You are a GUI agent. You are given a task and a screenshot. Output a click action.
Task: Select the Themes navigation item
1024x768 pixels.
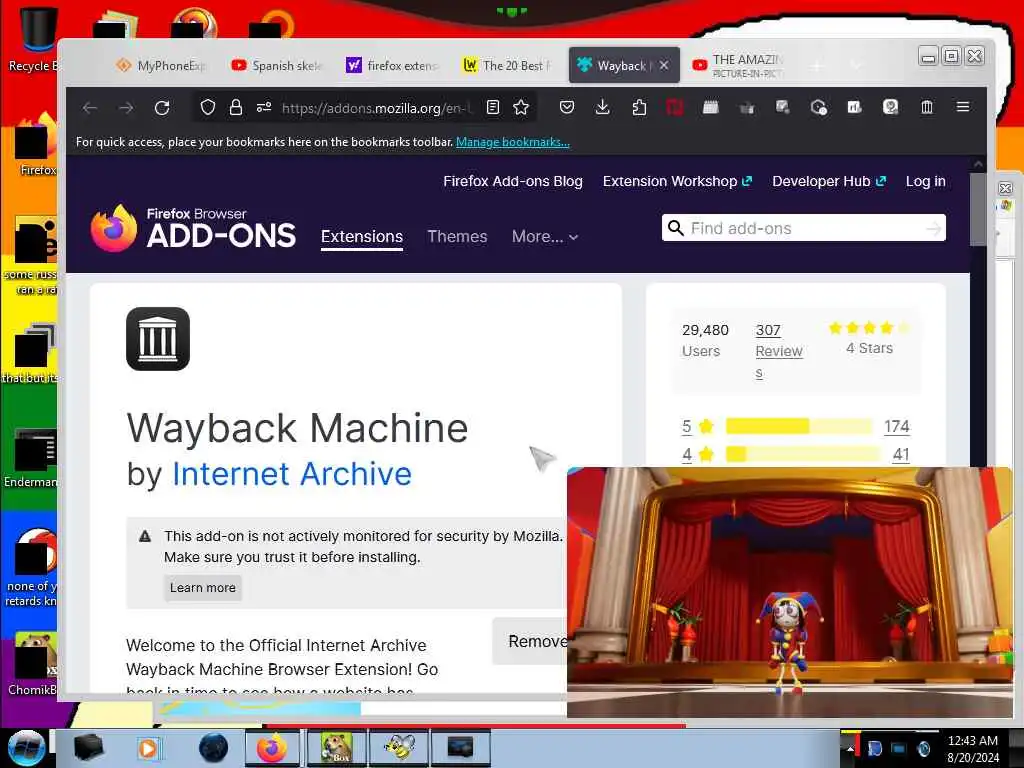click(x=457, y=236)
